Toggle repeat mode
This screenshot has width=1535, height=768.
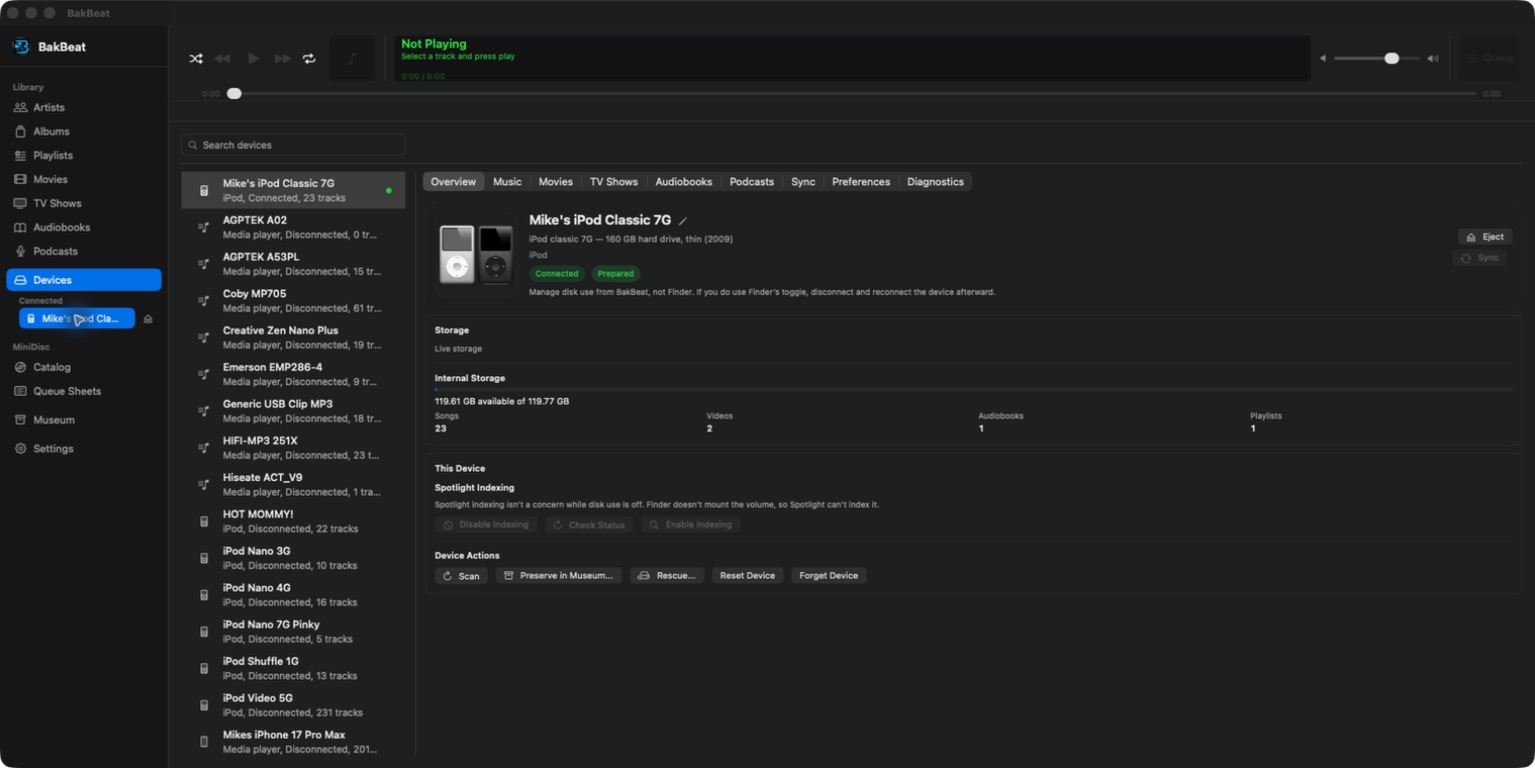point(309,59)
